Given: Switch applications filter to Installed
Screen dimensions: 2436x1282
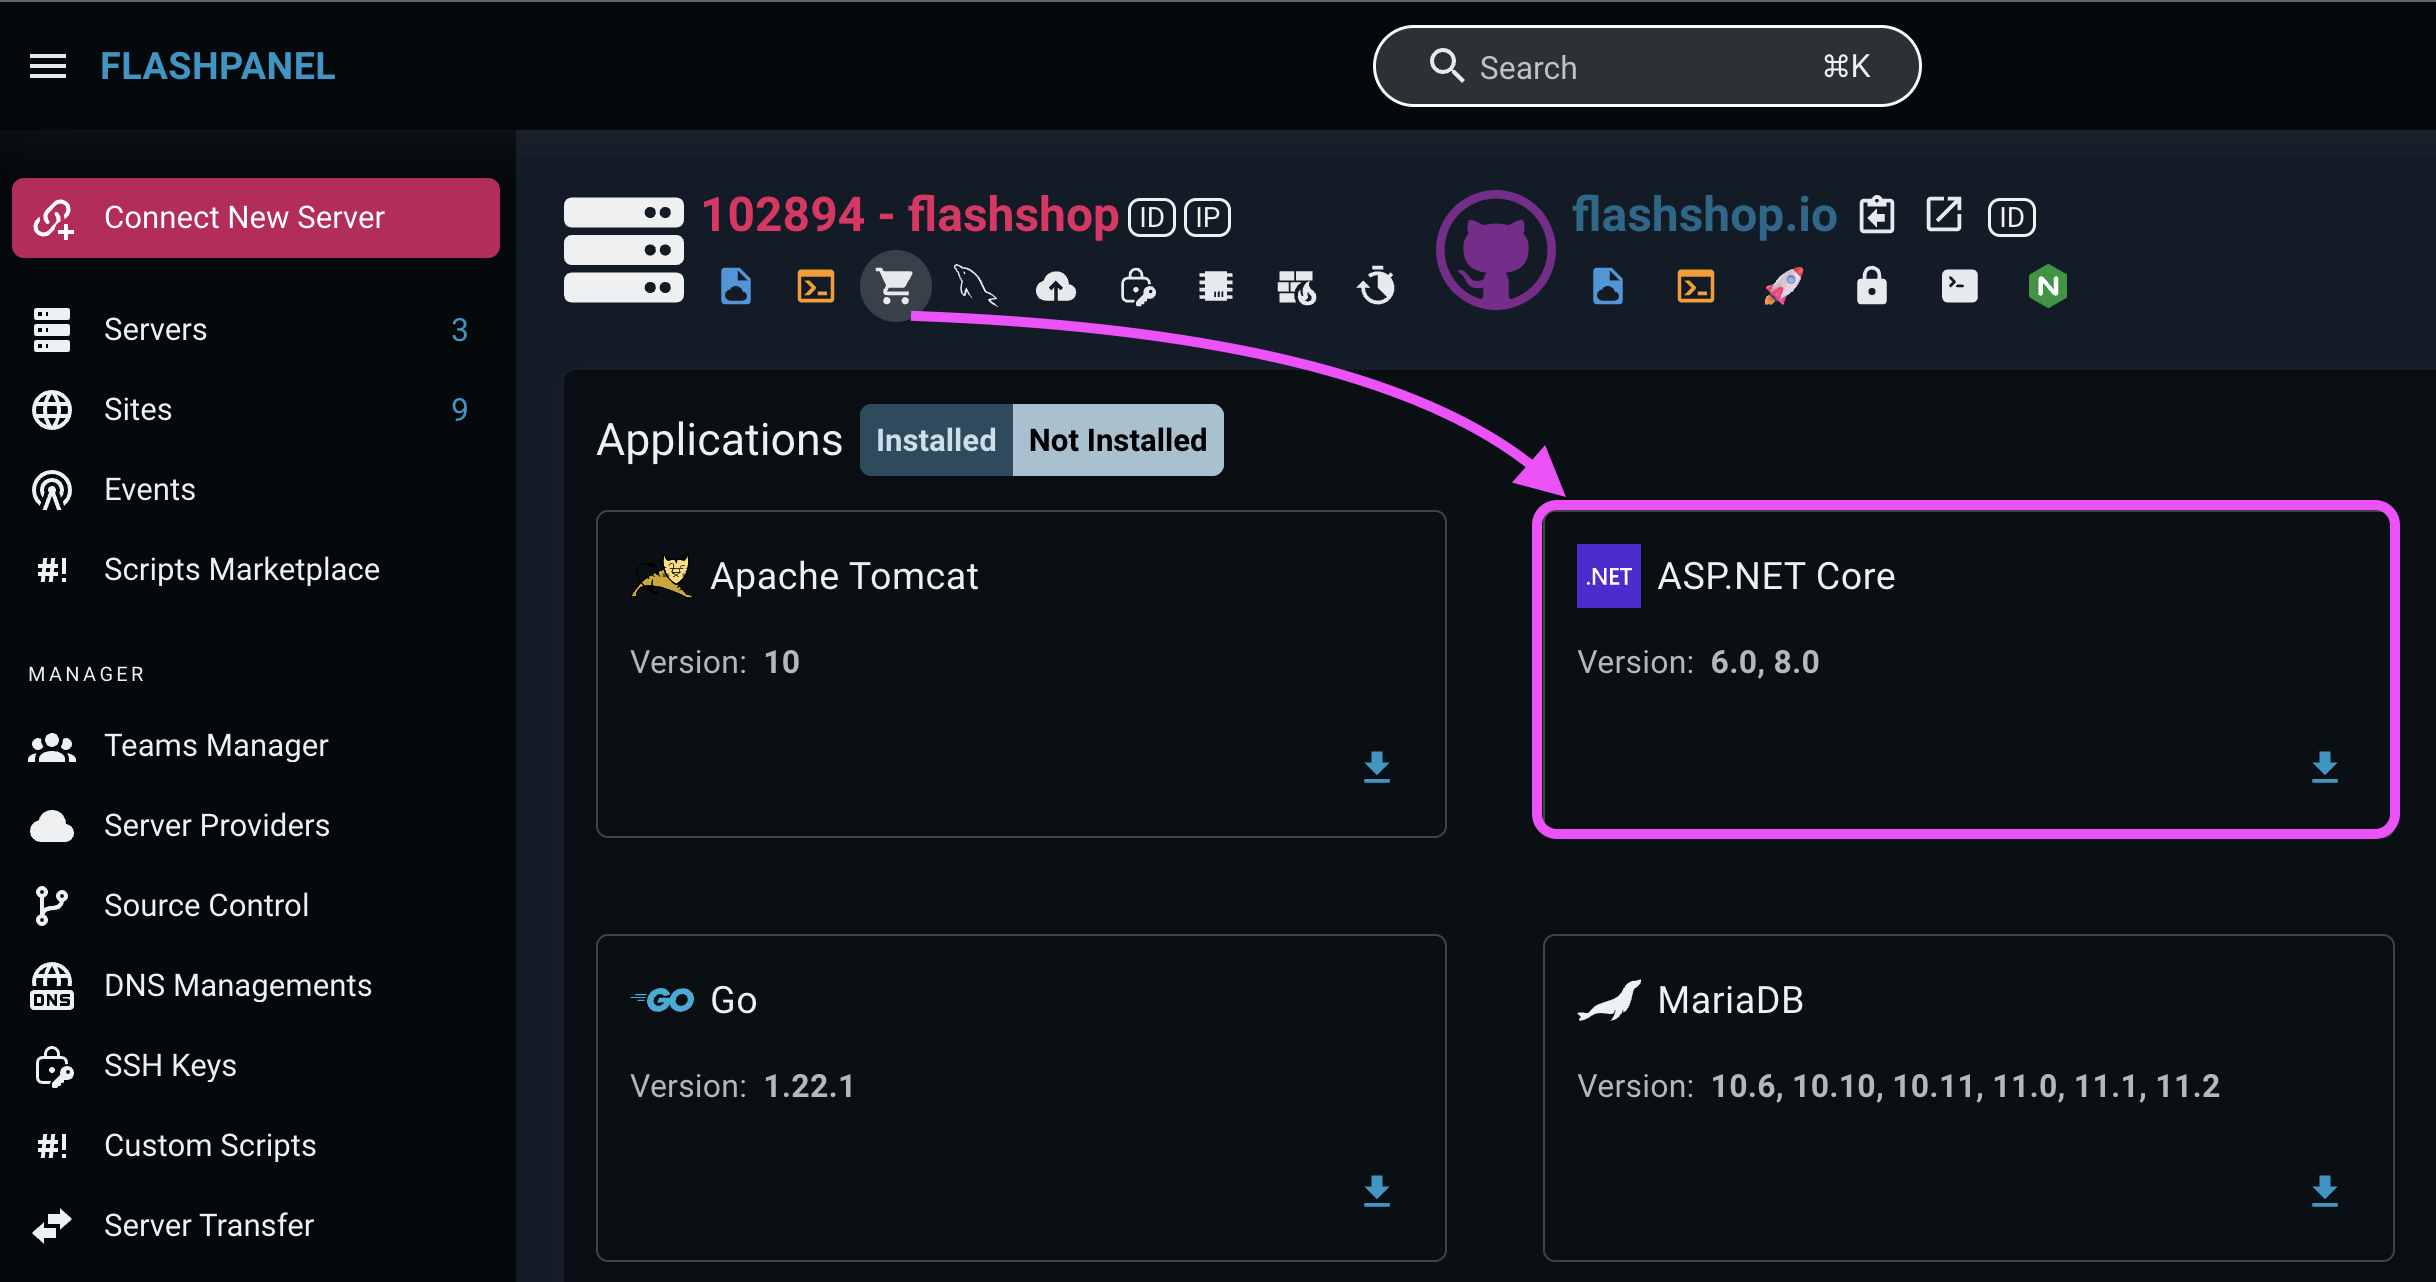Looking at the screenshot, I should pyautogui.click(x=935, y=439).
